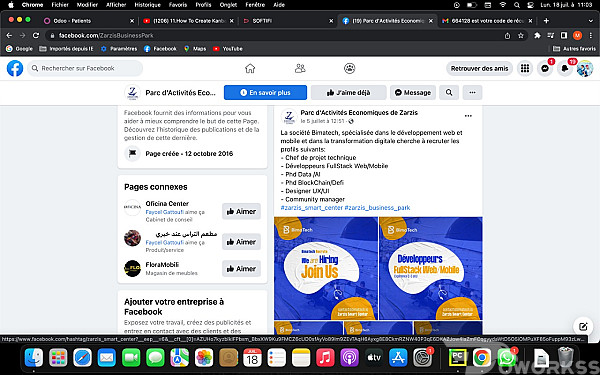Open the Groups icon in top navigation
Viewport: 600px width, 375px height.
(x=349, y=68)
